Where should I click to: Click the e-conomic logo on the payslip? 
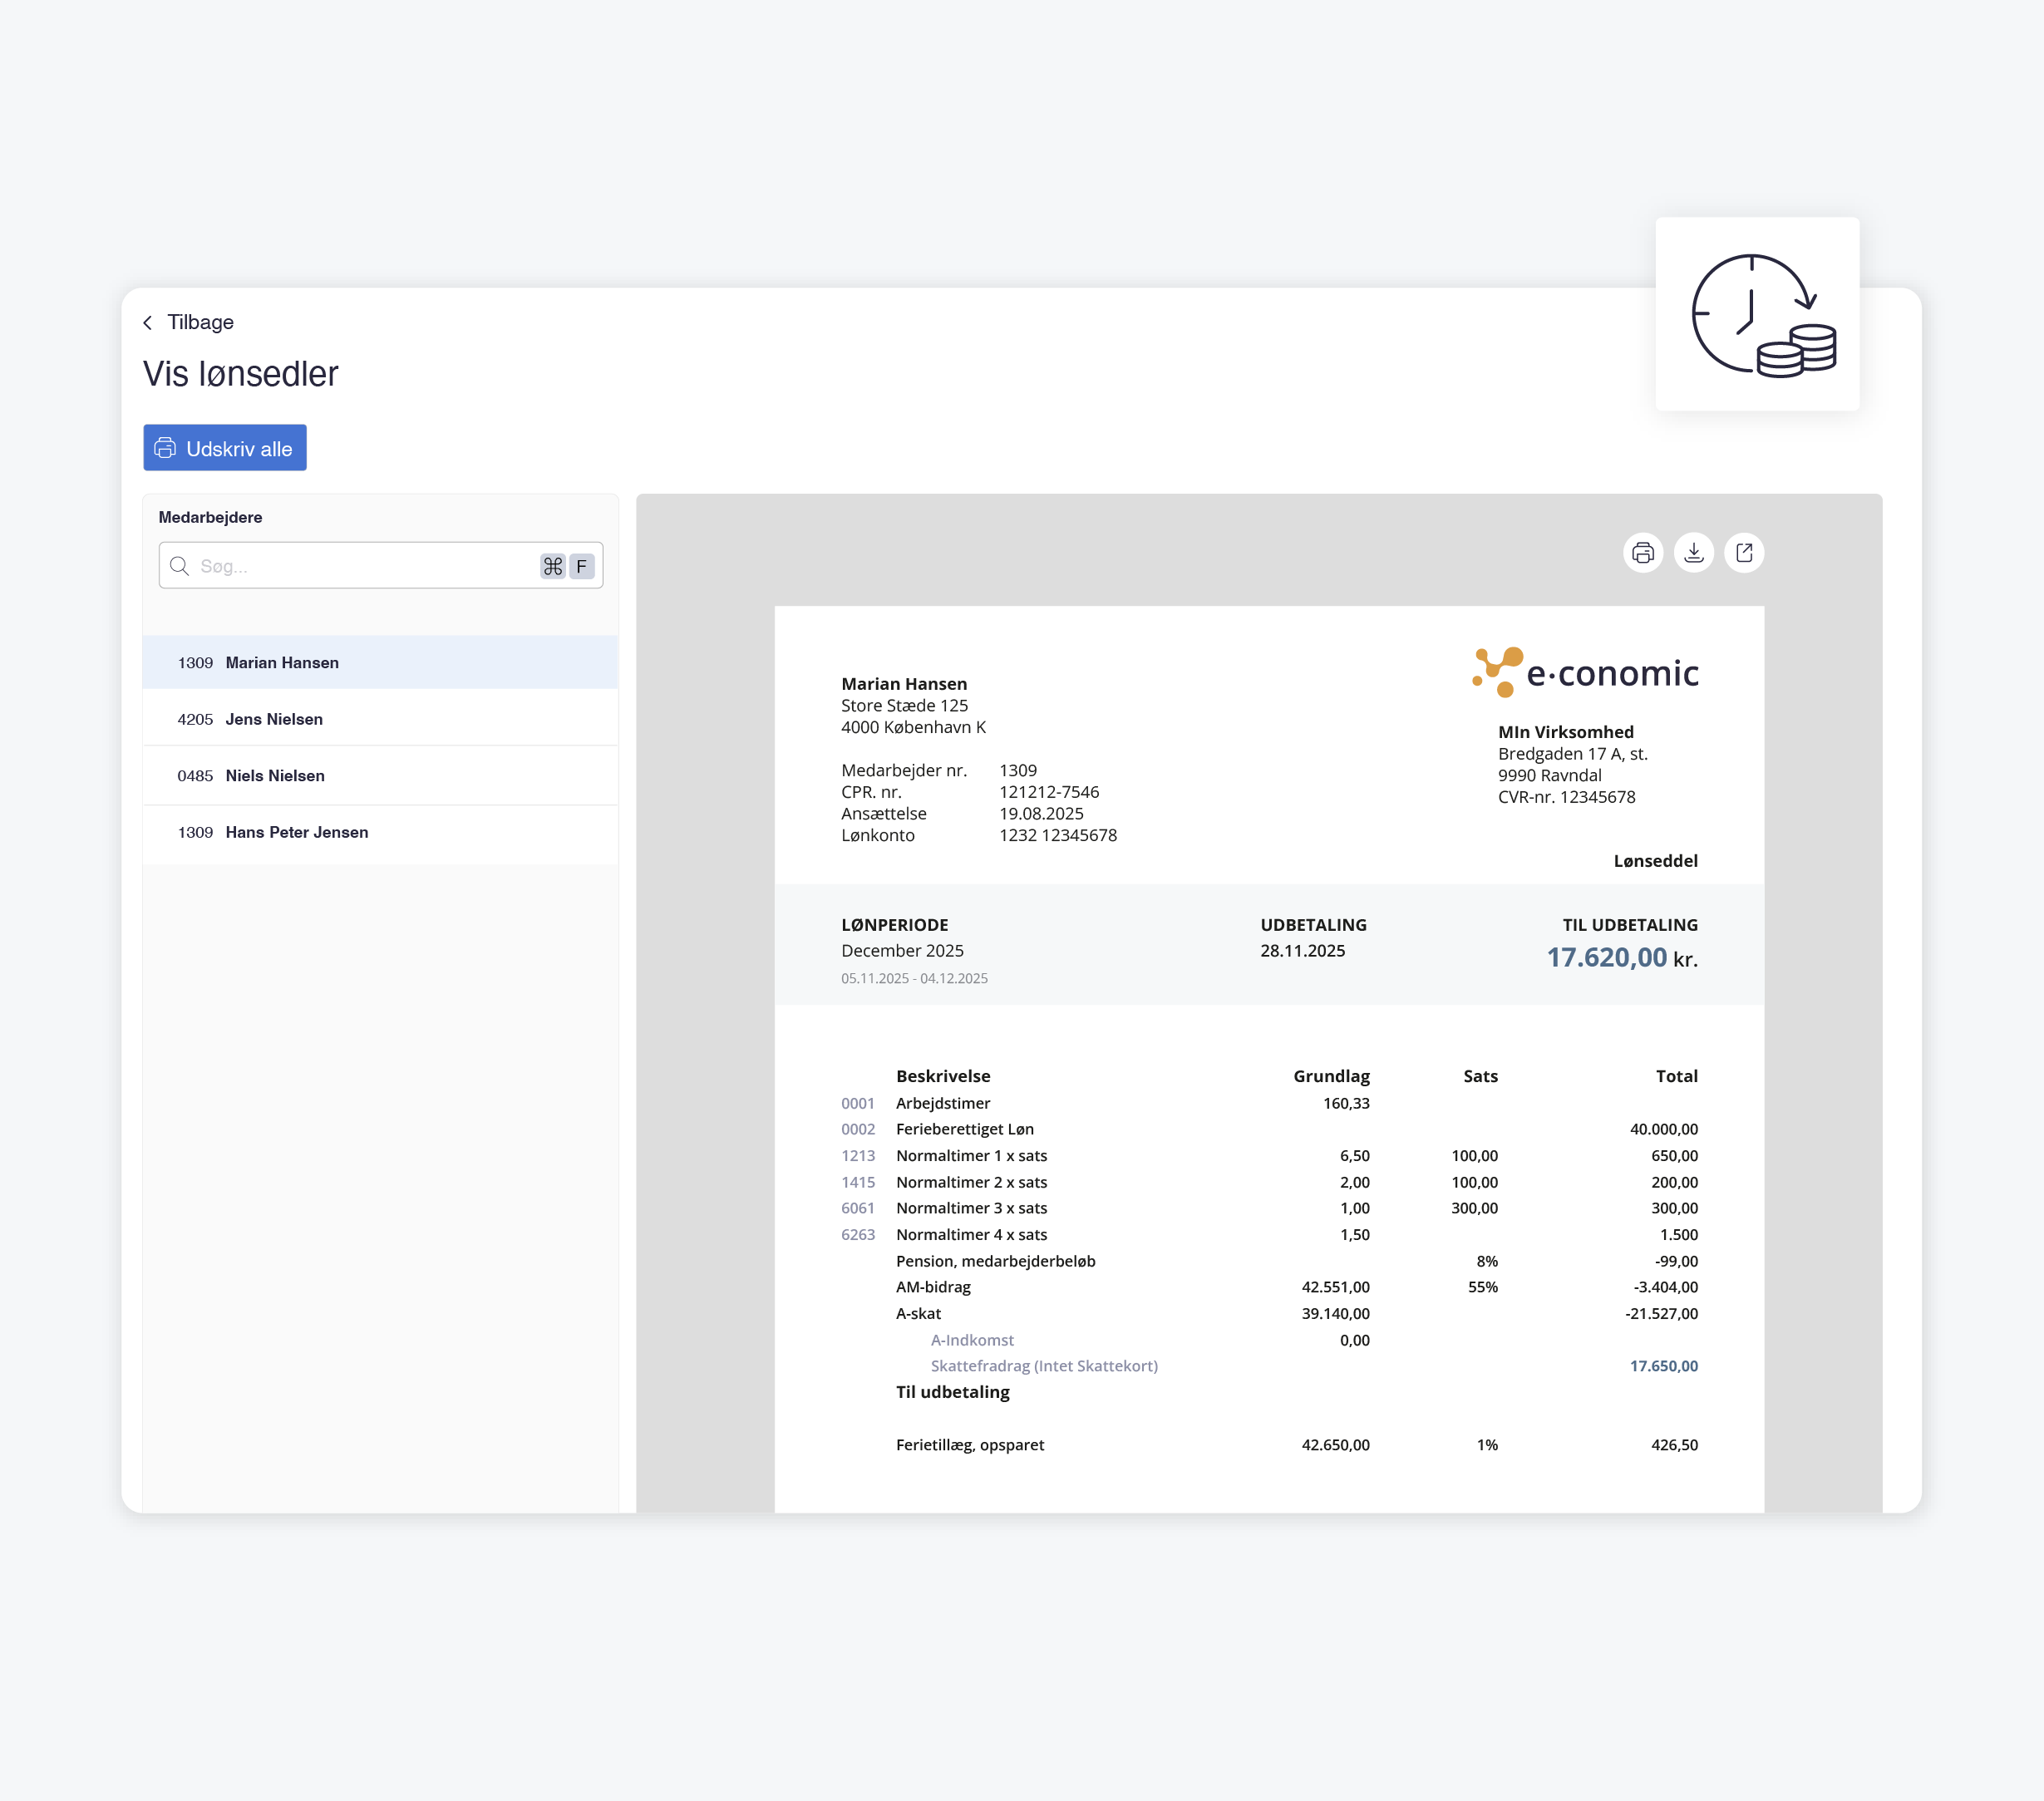[1585, 672]
